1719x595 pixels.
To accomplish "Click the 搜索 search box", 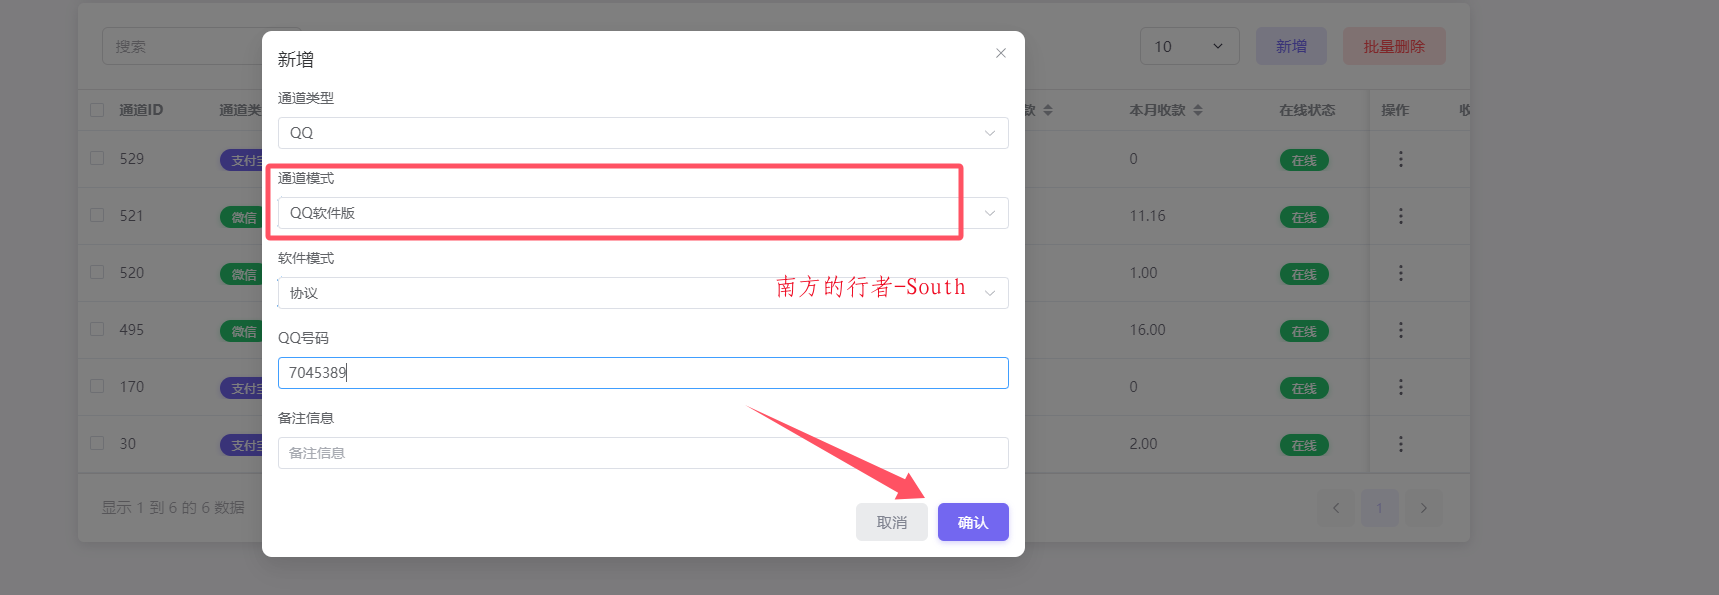I will tap(181, 46).
